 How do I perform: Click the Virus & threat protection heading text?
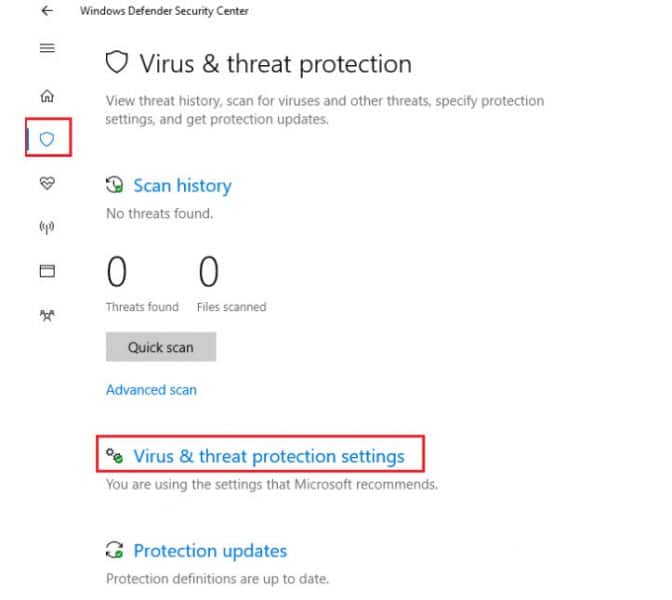pos(275,64)
